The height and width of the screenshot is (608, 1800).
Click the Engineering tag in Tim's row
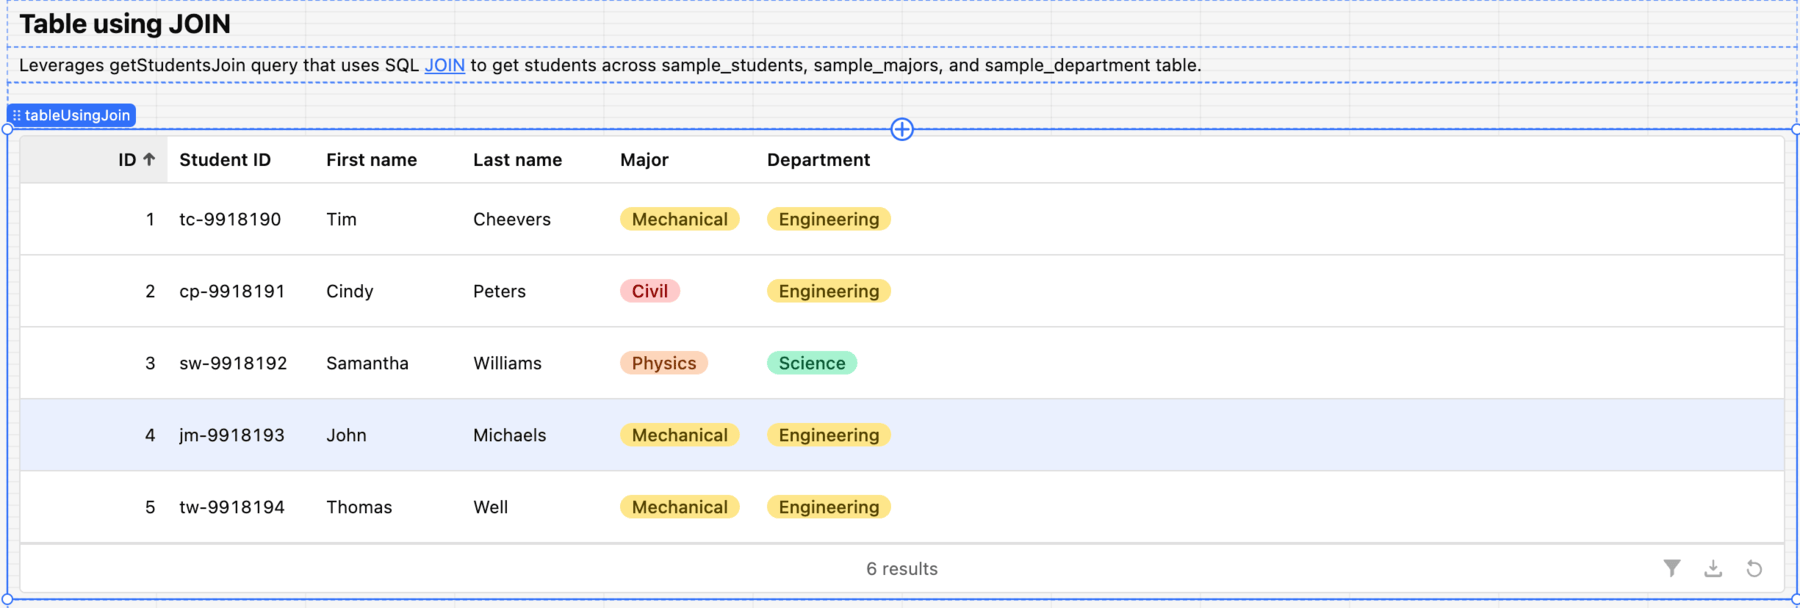pos(829,219)
